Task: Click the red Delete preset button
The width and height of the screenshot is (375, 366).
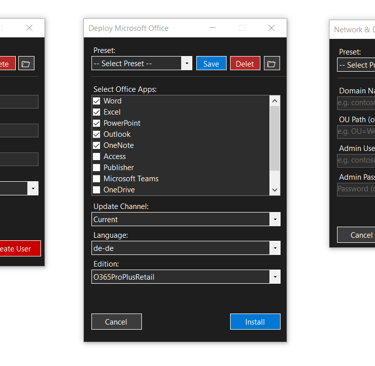Action: tap(245, 63)
